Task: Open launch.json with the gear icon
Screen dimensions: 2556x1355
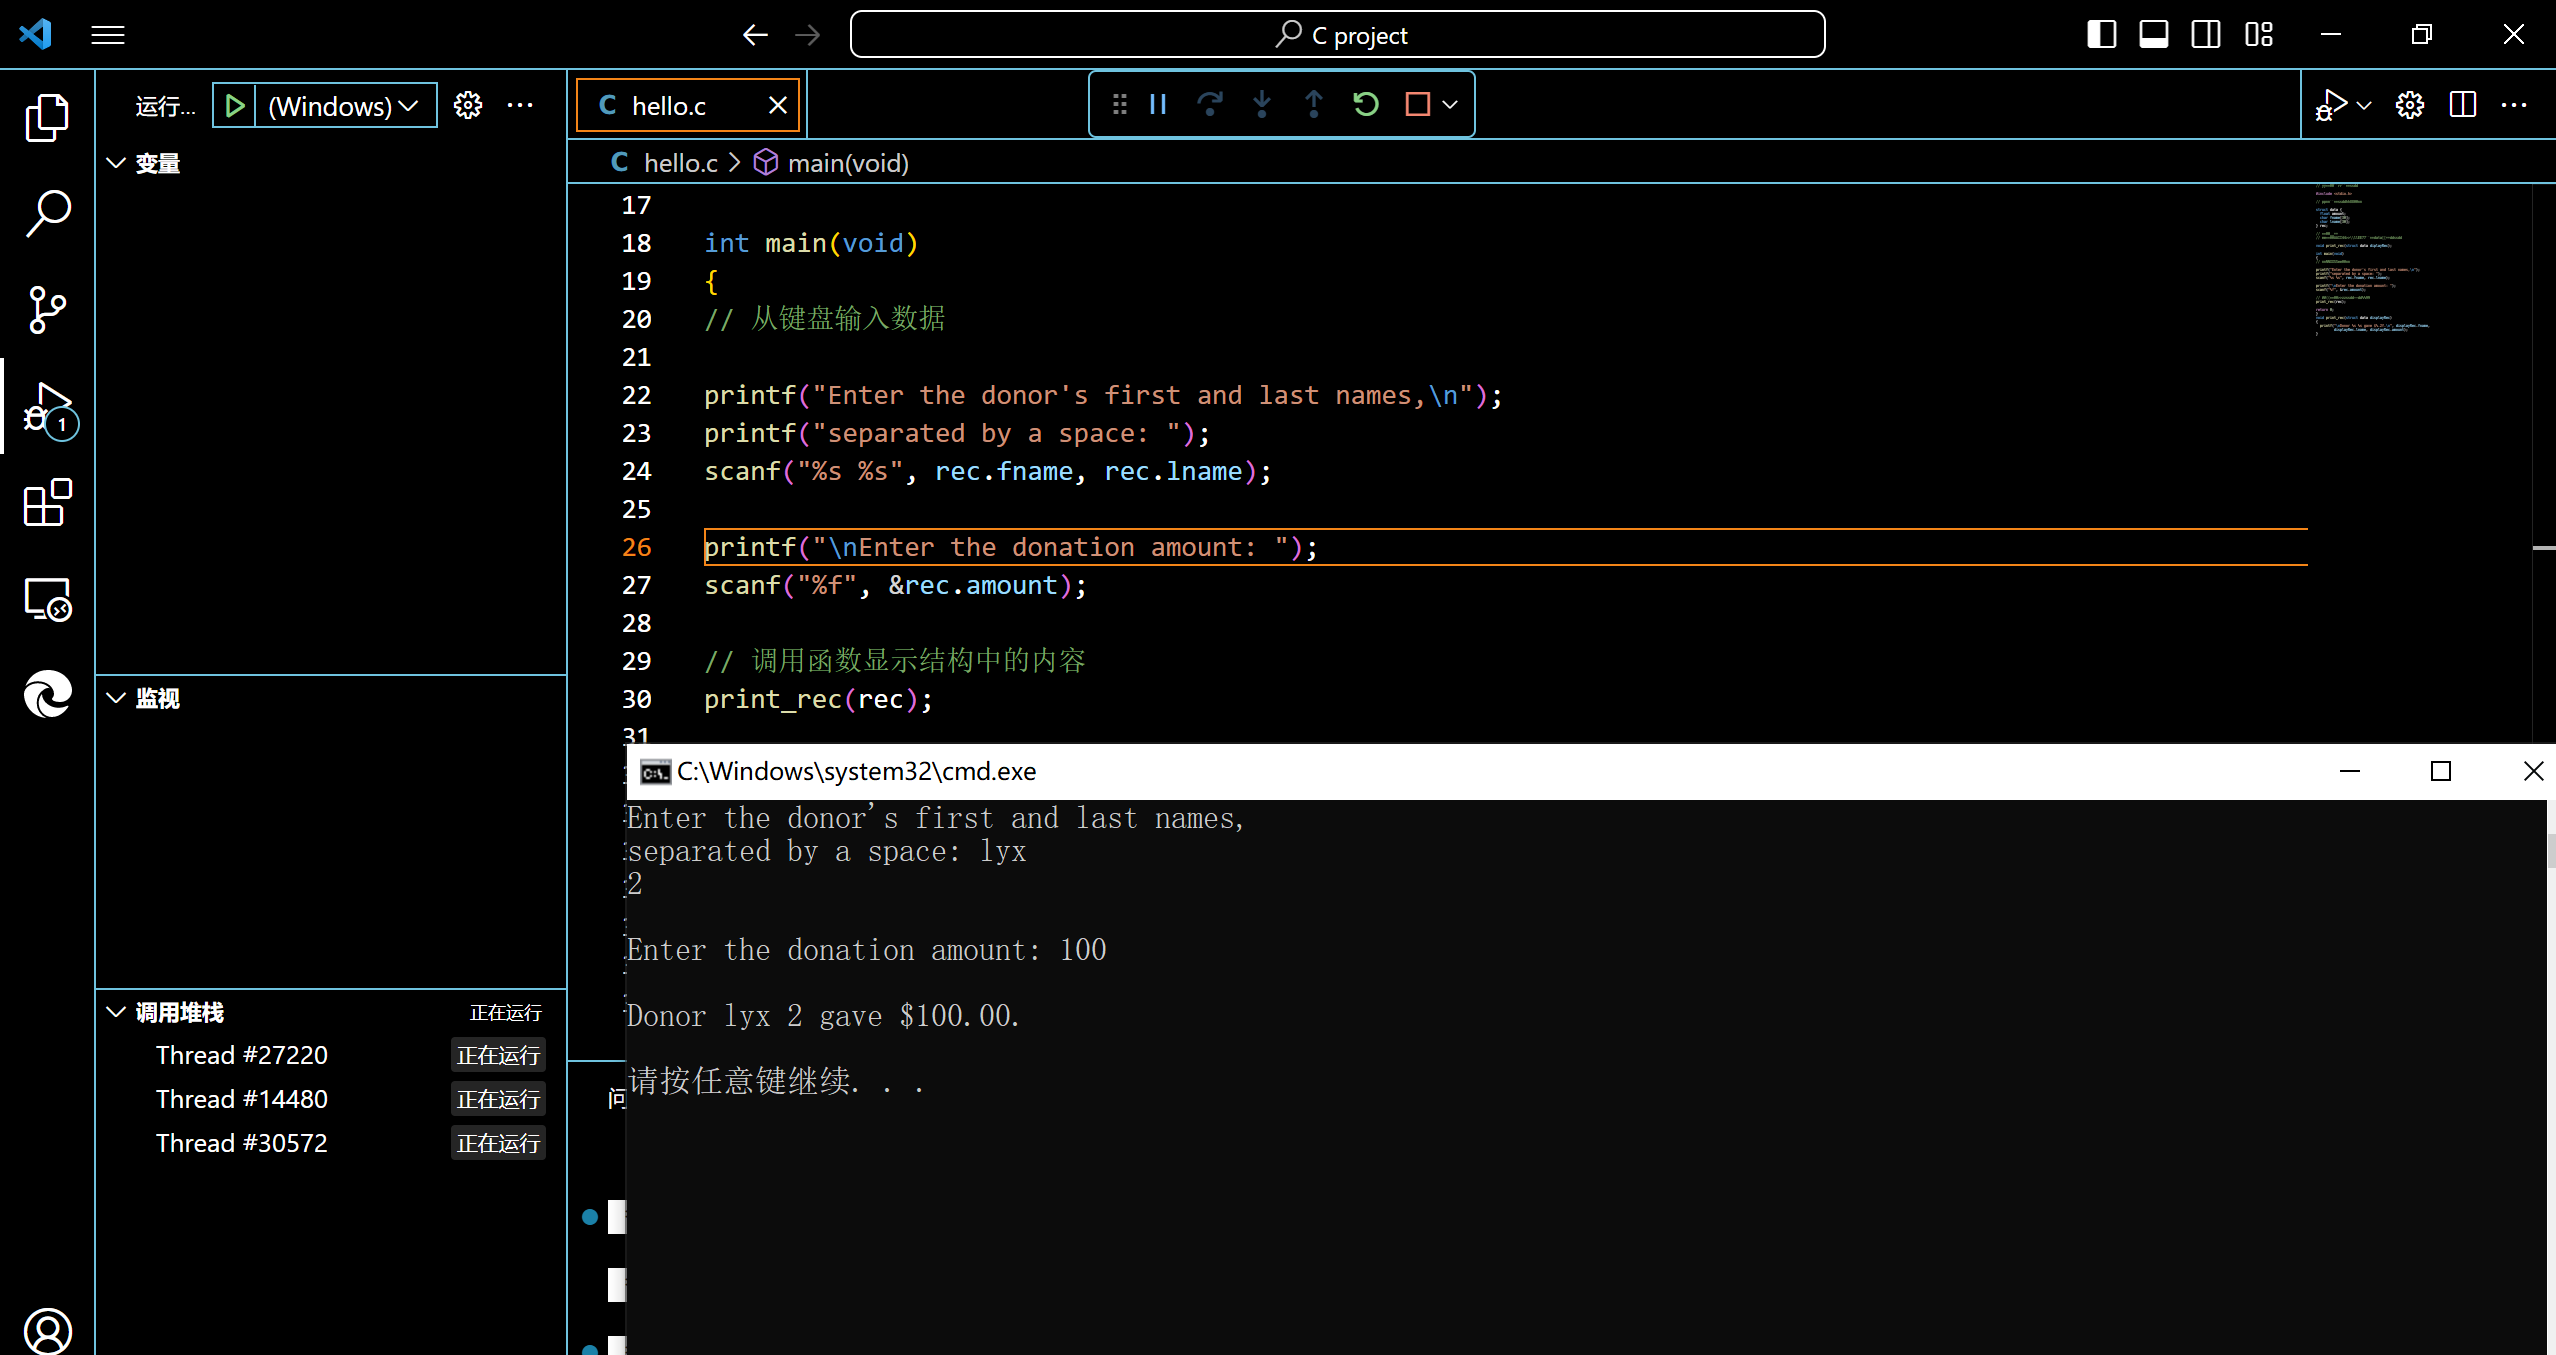Action: pos(468,105)
